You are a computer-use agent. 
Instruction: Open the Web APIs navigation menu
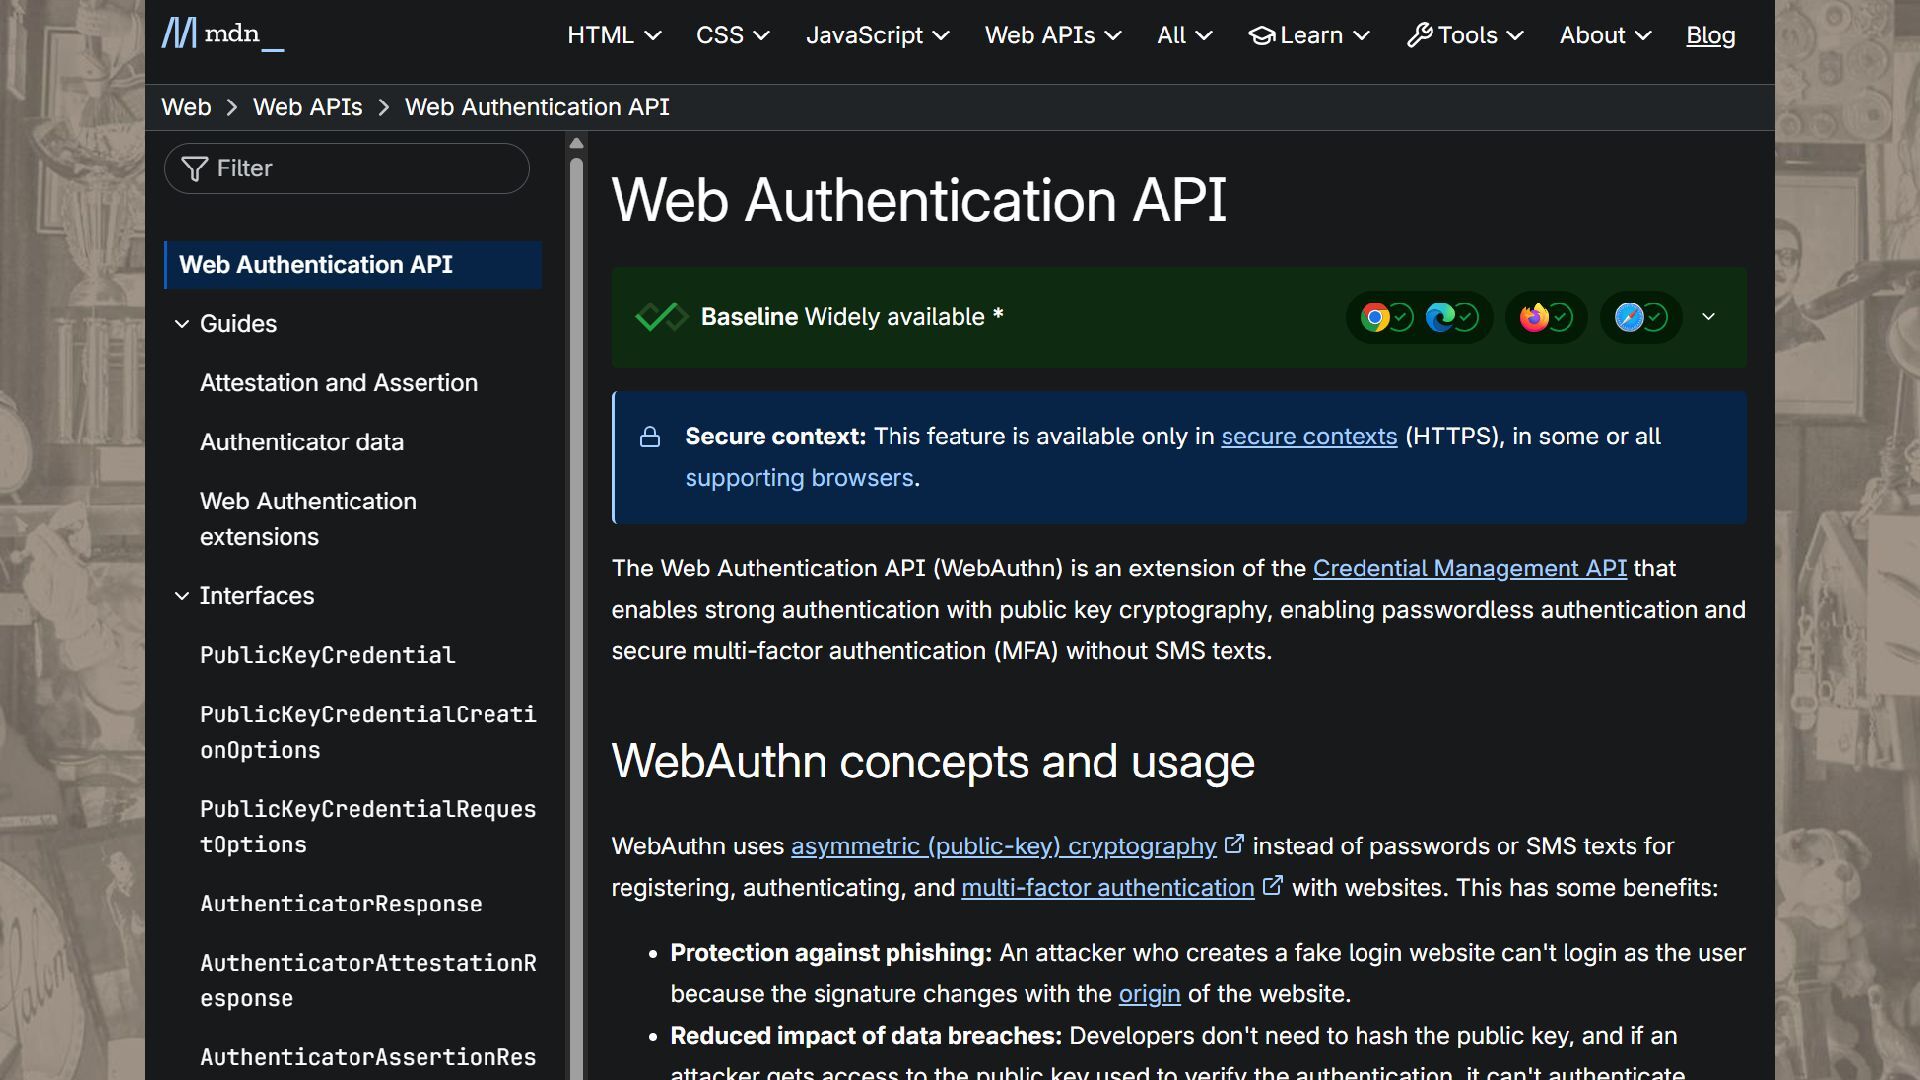click(1052, 35)
